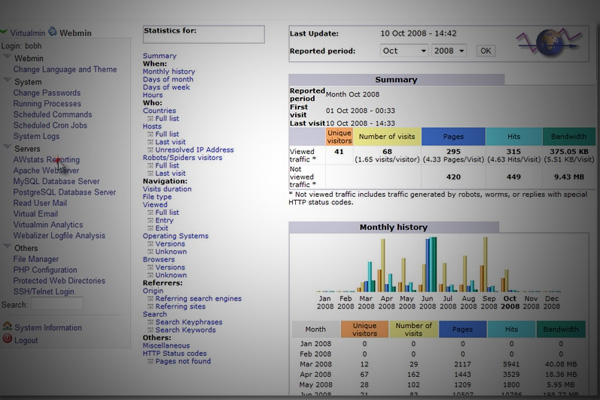Open the Monthly history statistics link

(168, 72)
